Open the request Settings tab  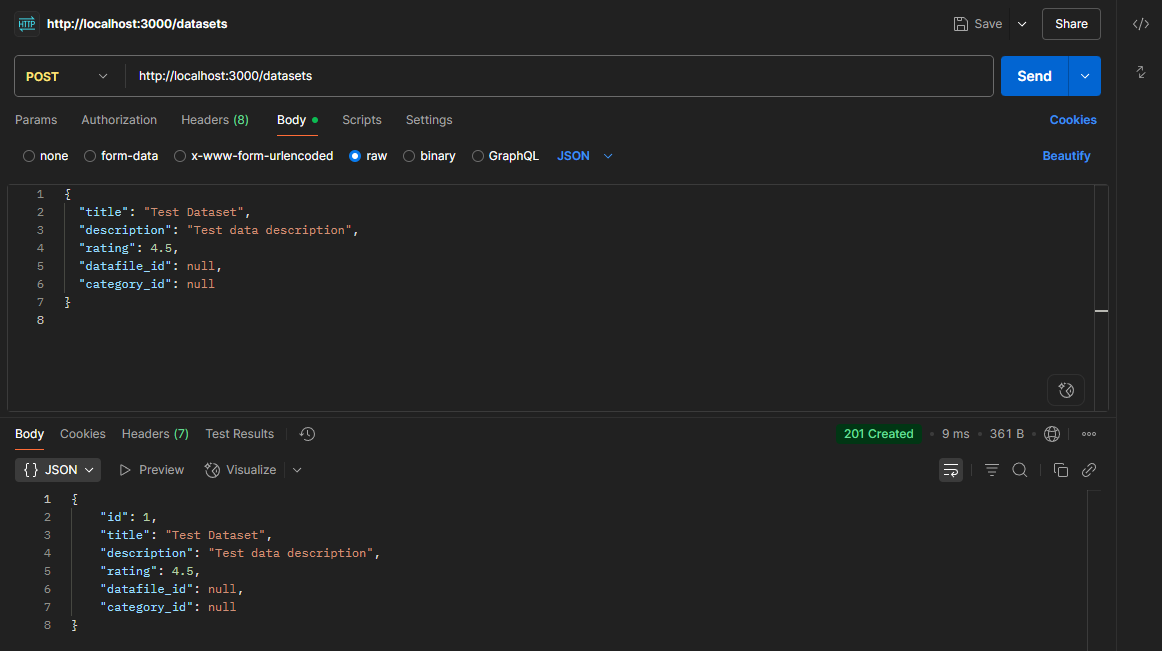[429, 120]
